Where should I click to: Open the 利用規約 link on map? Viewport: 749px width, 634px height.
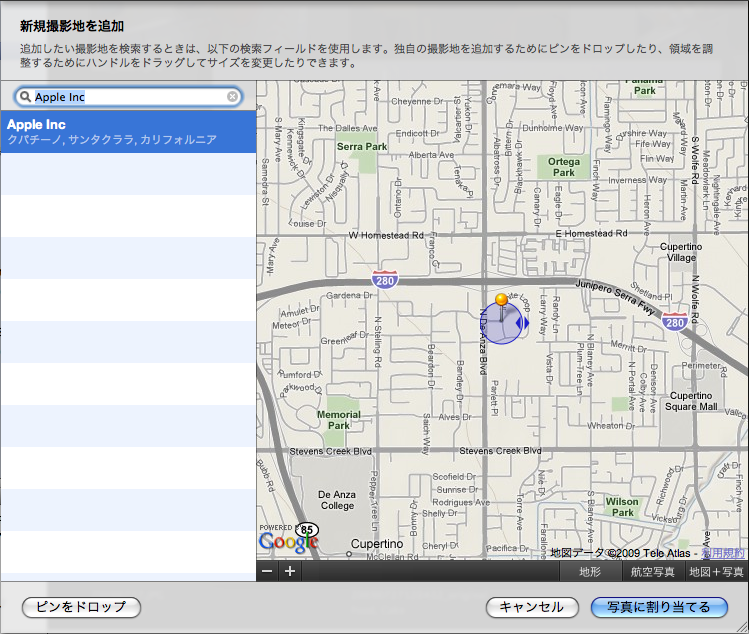coord(723,553)
